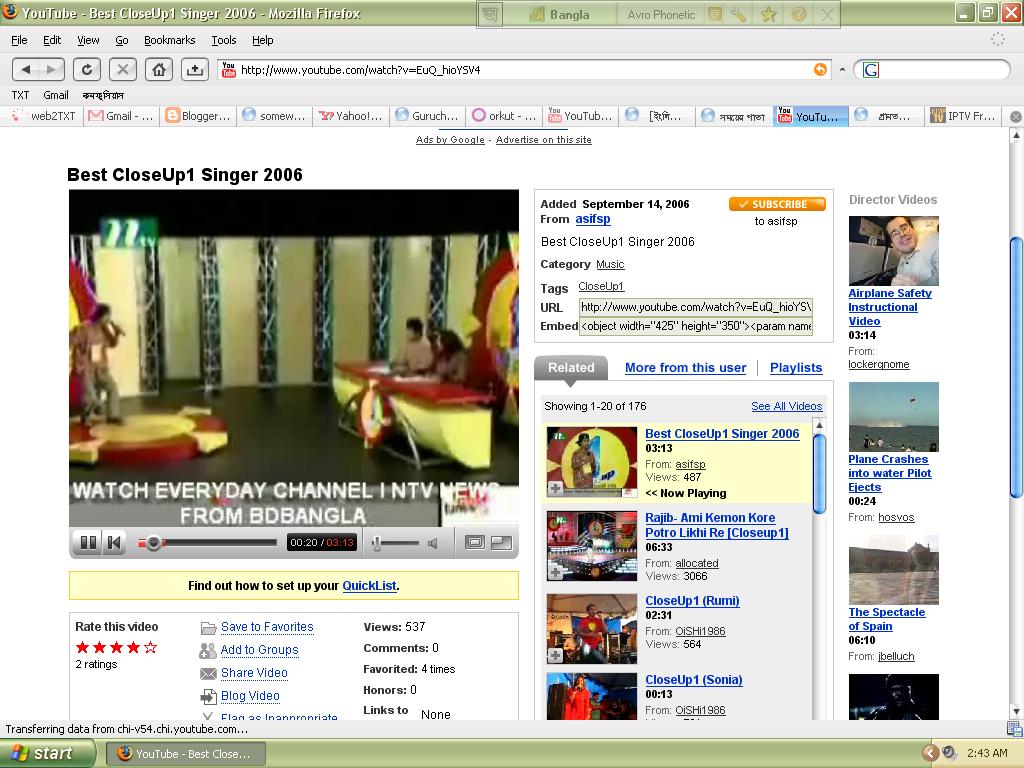The height and width of the screenshot is (768, 1024).
Task: Add CloseUp1 (Rumi) to QuickList plus icon
Action: point(555,655)
